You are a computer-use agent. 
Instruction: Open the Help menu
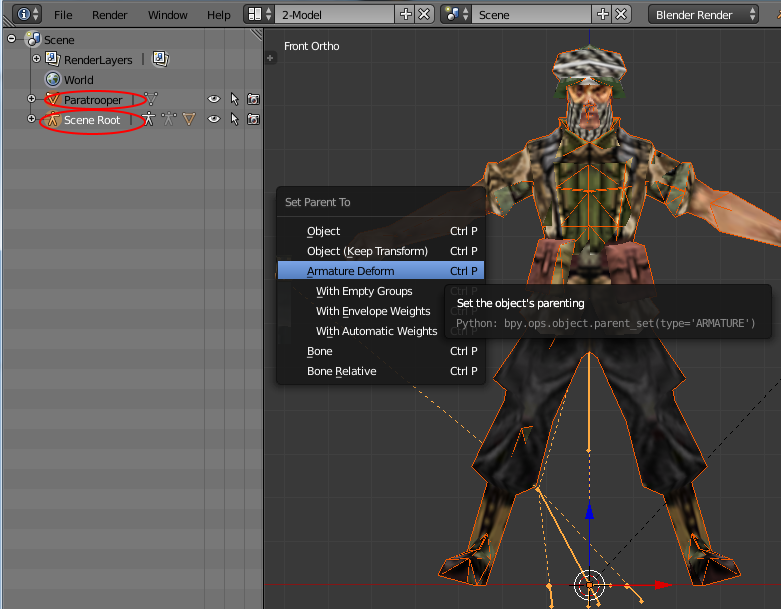tap(219, 15)
